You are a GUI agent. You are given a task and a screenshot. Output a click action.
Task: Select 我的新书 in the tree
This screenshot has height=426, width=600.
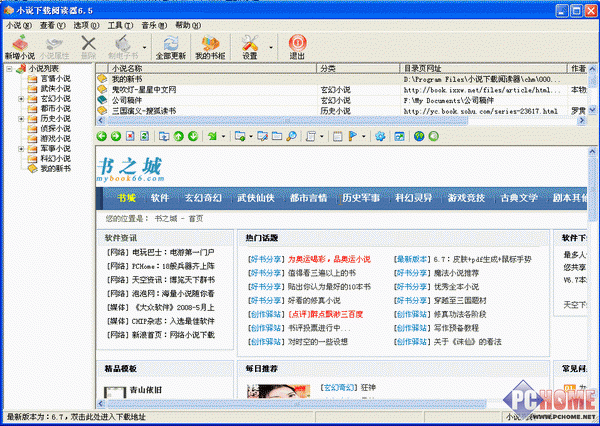click(55, 168)
